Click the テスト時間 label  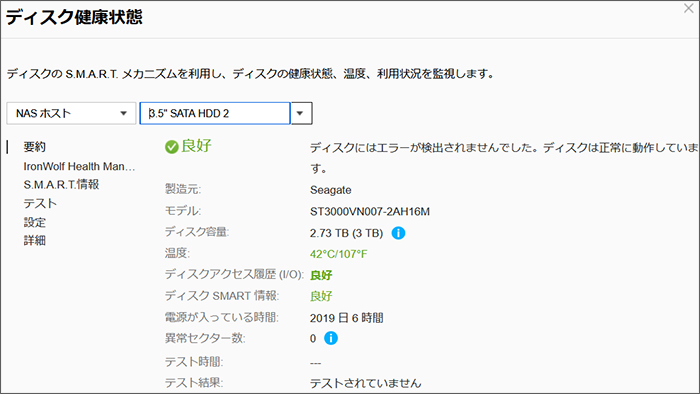coord(194,361)
